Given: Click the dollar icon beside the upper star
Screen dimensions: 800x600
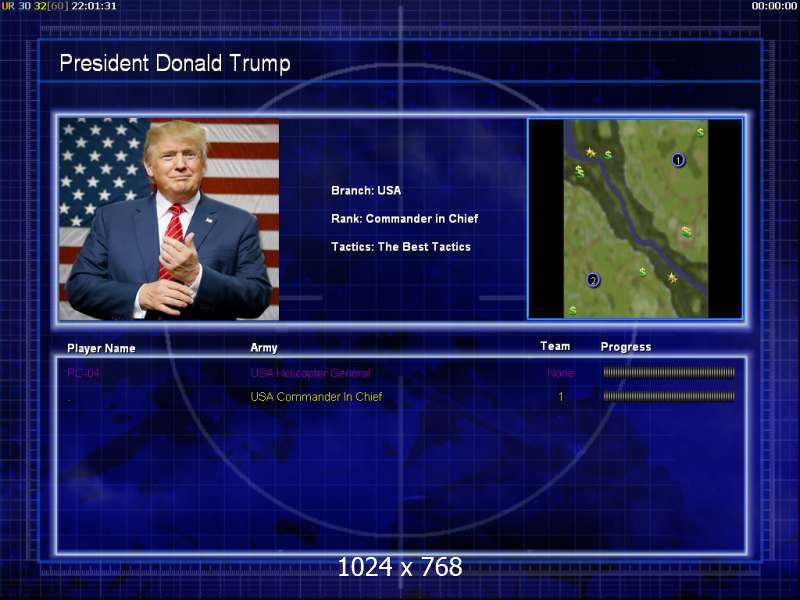Looking at the screenshot, I should tap(608, 154).
